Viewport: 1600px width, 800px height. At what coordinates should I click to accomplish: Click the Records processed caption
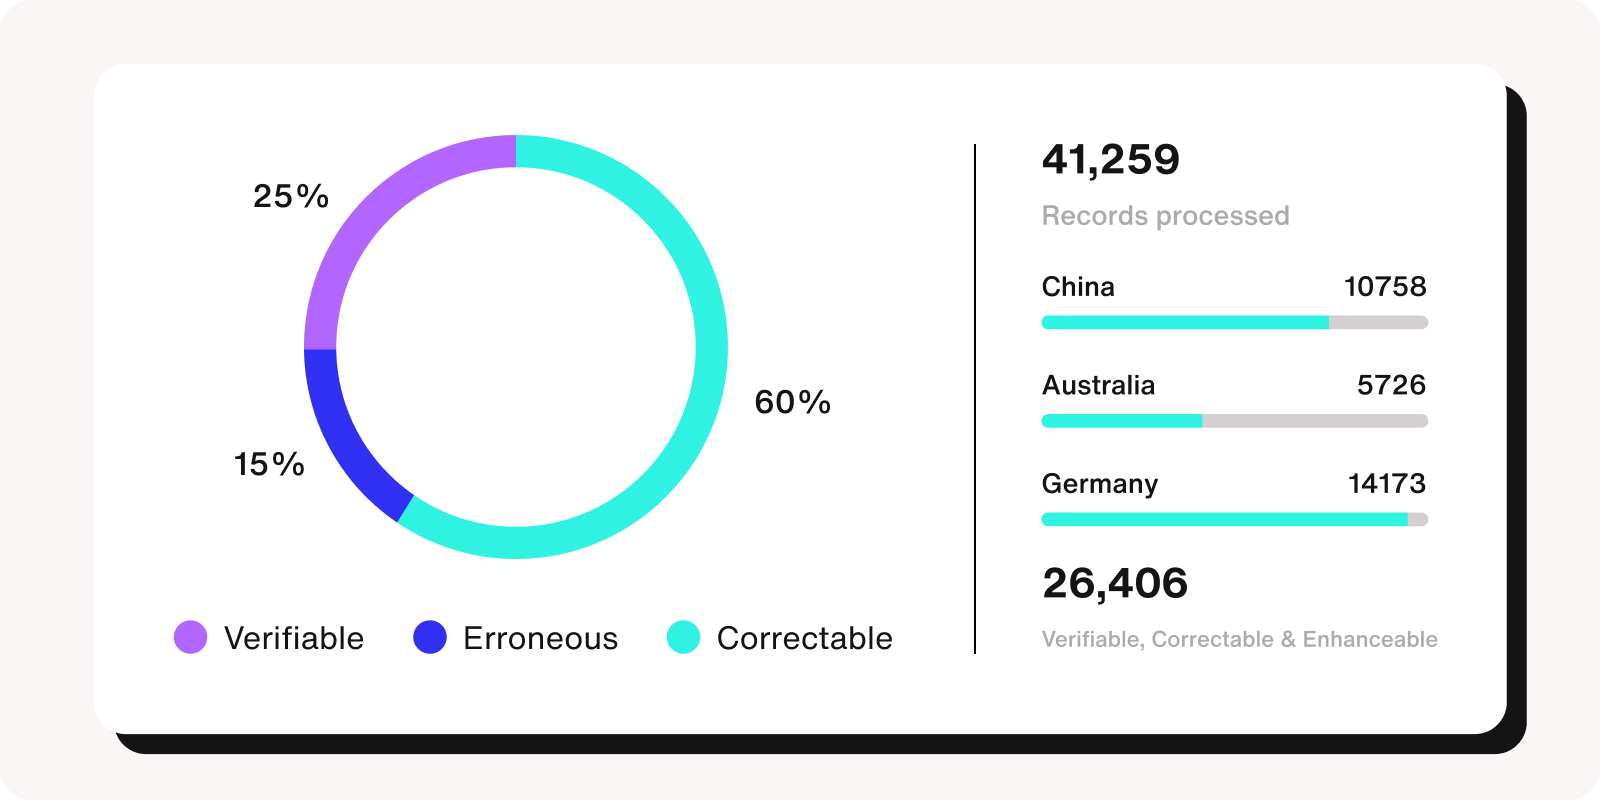pos(1165,216)
